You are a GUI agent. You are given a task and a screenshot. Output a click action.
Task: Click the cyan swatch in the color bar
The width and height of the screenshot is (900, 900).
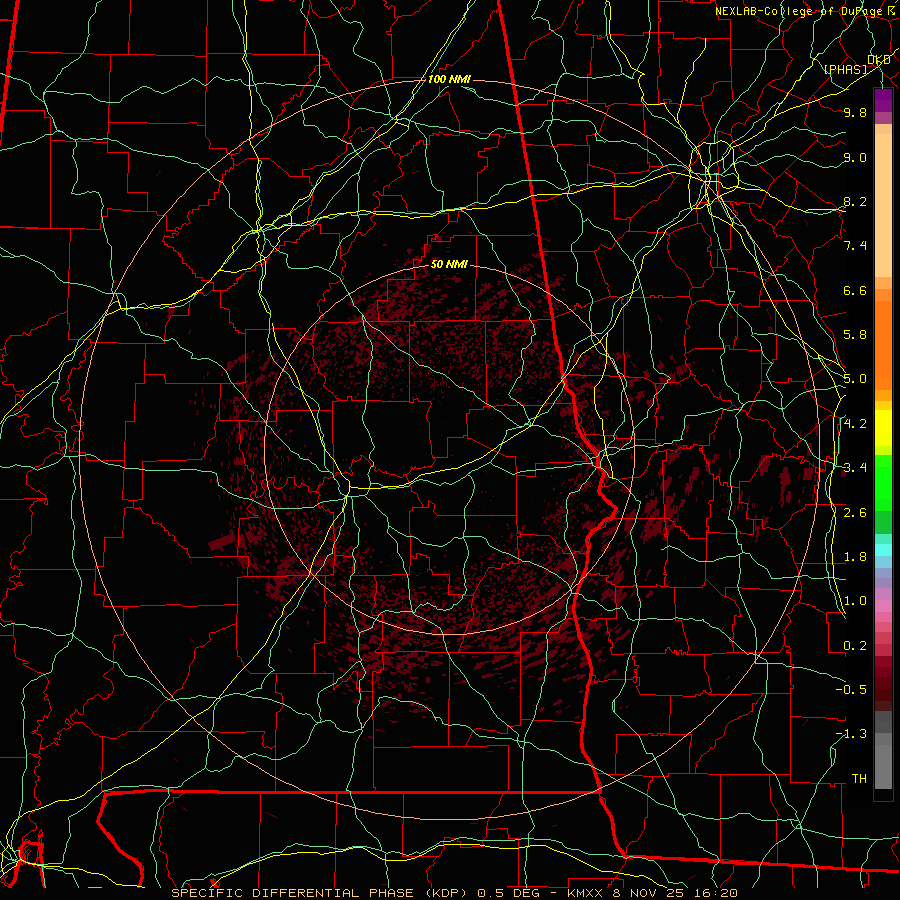(883, 550)
